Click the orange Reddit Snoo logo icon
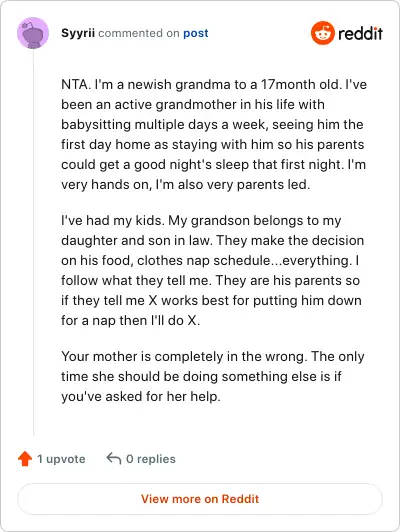Viewport: 400px width, 532px height. click(323, 33)
